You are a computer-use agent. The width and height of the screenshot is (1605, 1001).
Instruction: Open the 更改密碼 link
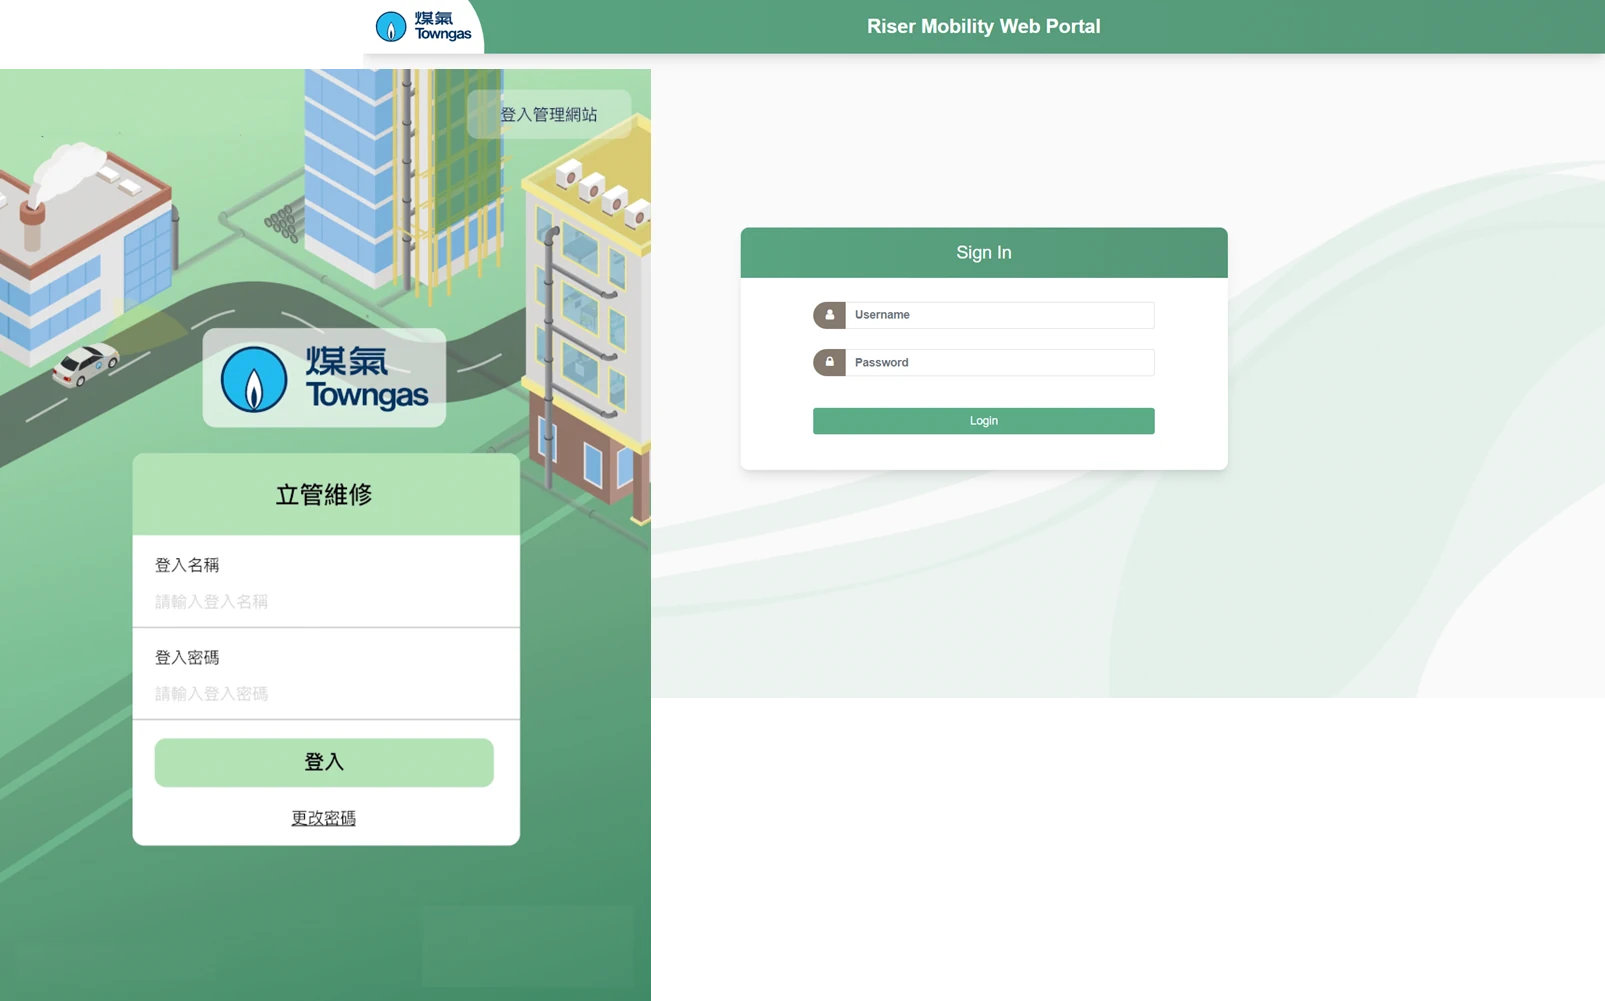[x=323, y=818]
